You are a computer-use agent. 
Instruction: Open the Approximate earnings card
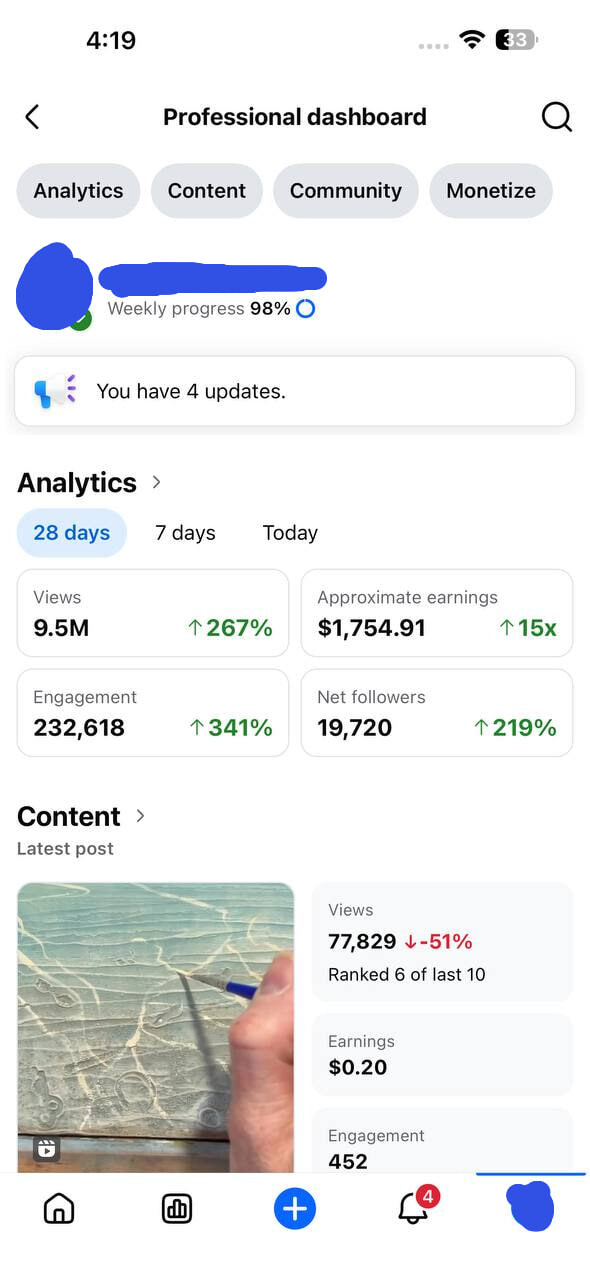point(437,613)
